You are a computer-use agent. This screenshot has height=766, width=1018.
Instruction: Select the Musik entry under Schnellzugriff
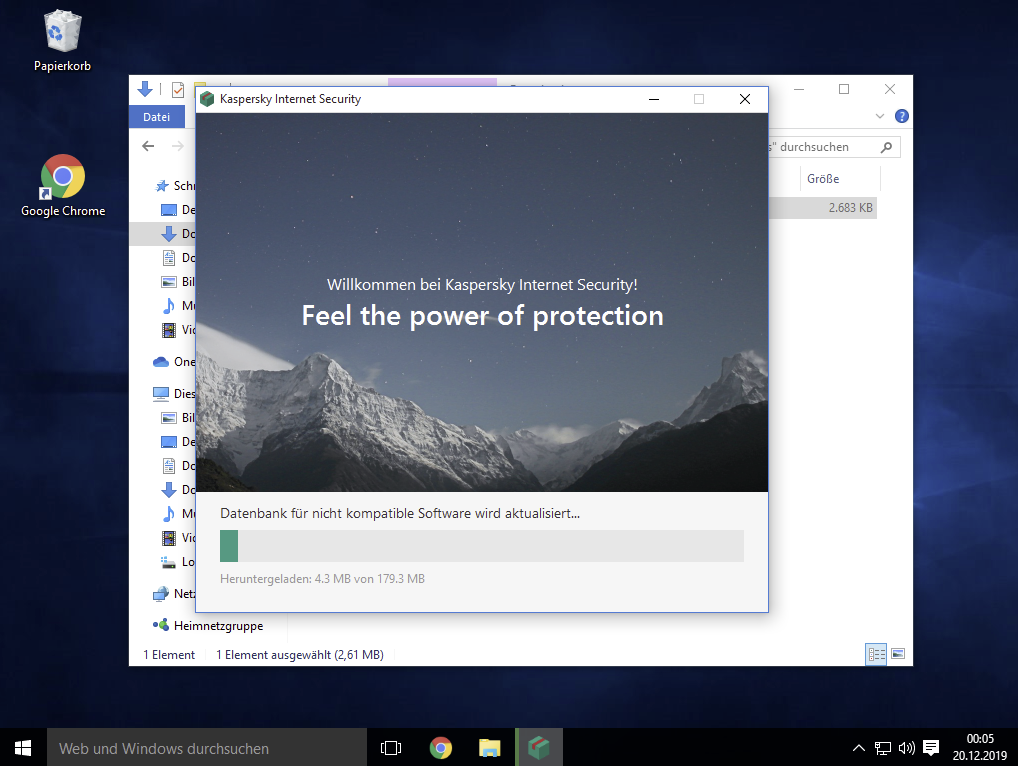[178, 306]
